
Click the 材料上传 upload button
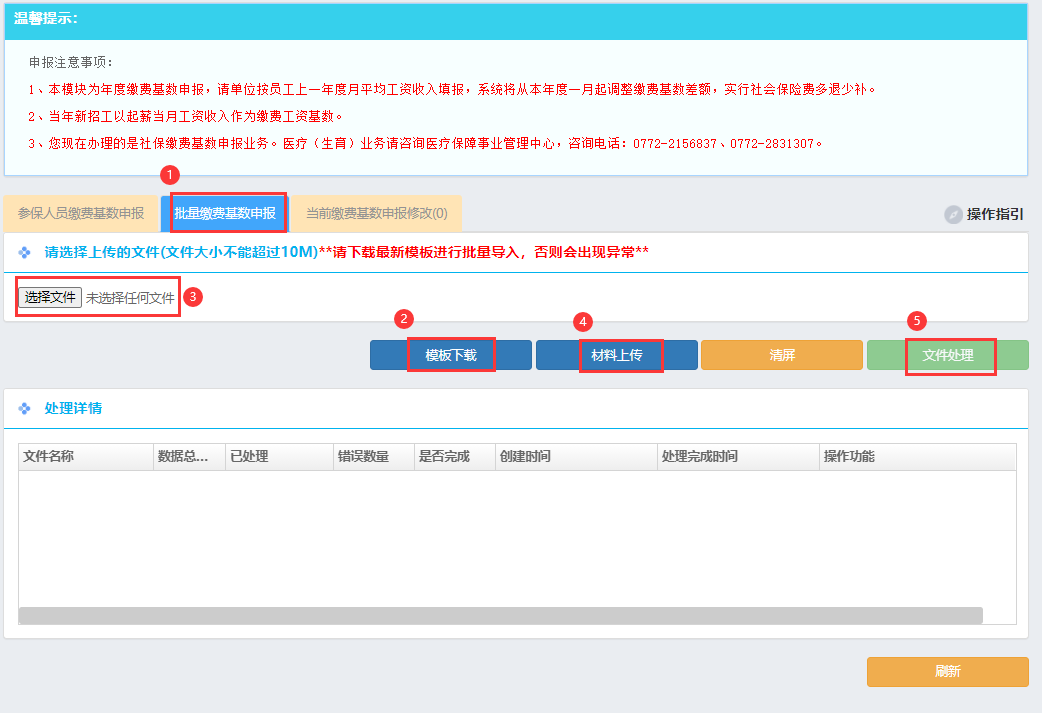click(x=617, y=355)
